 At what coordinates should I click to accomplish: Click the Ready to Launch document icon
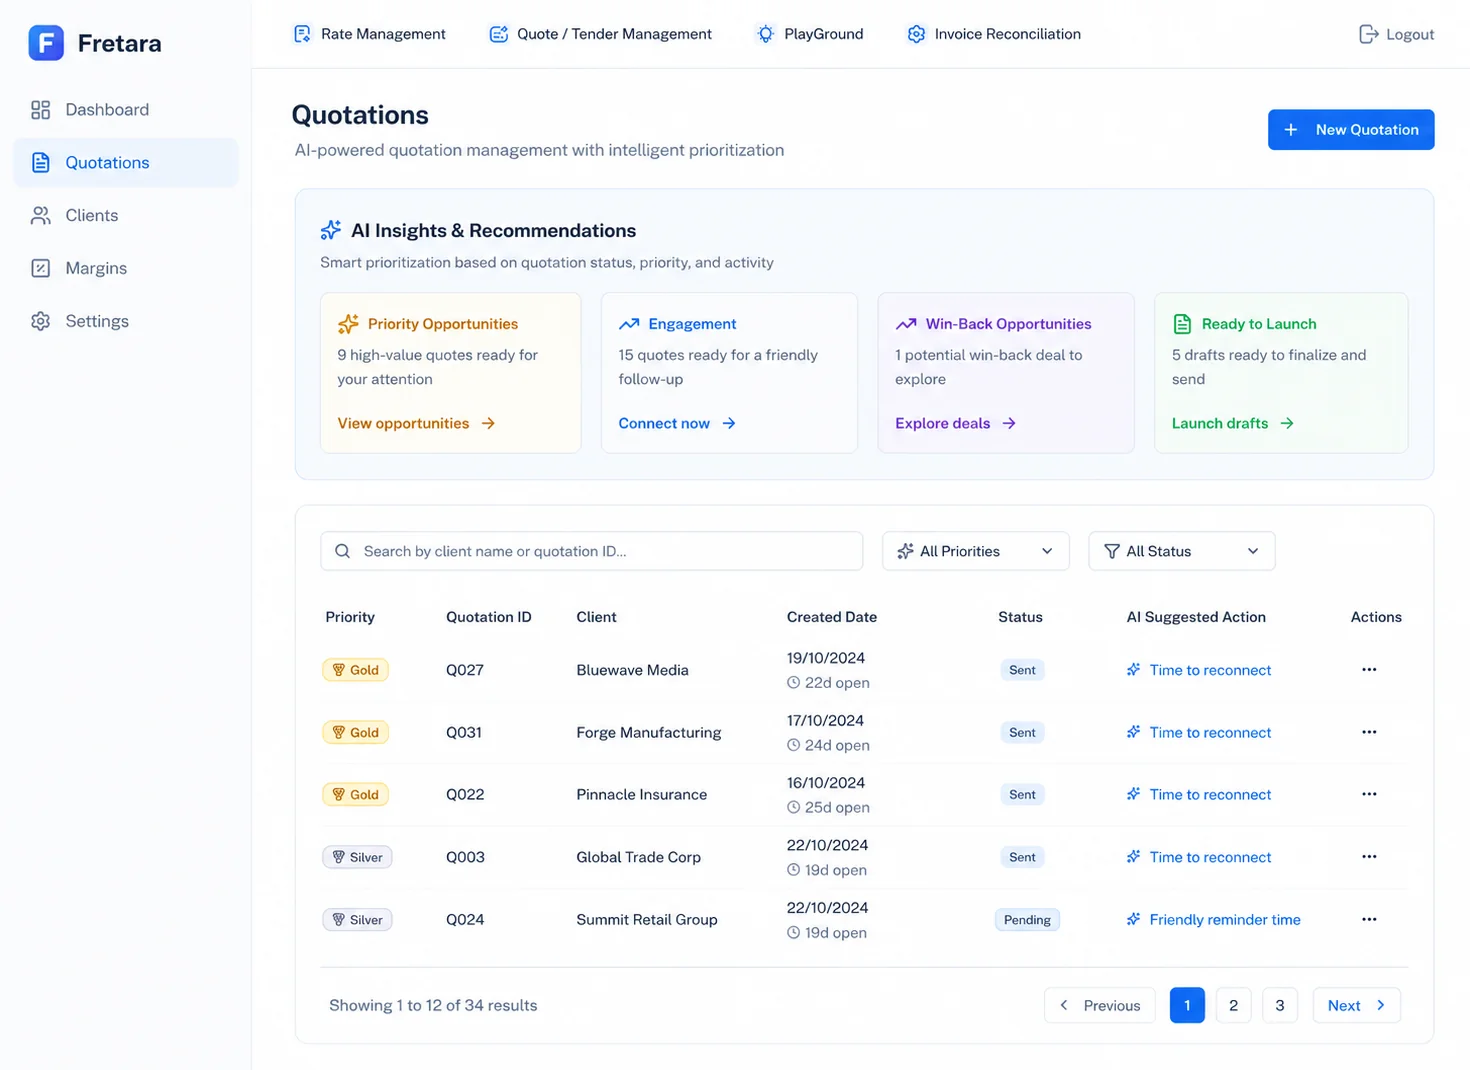pos(1182,324)
